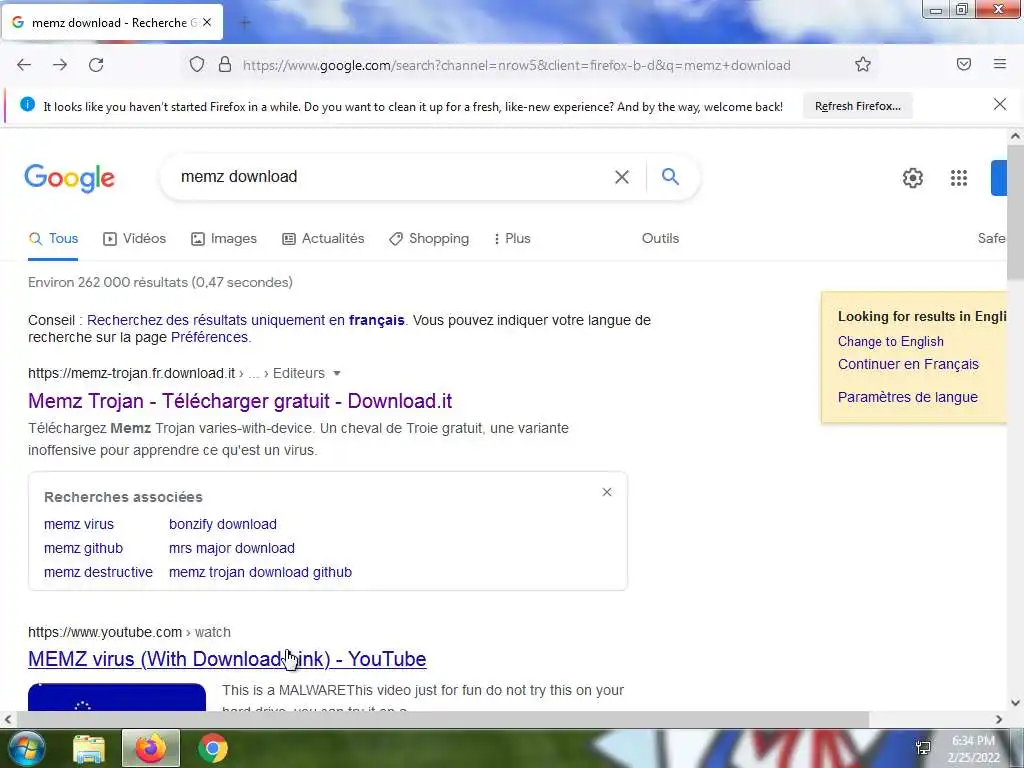Click the network tray icon

pos(923,748)
